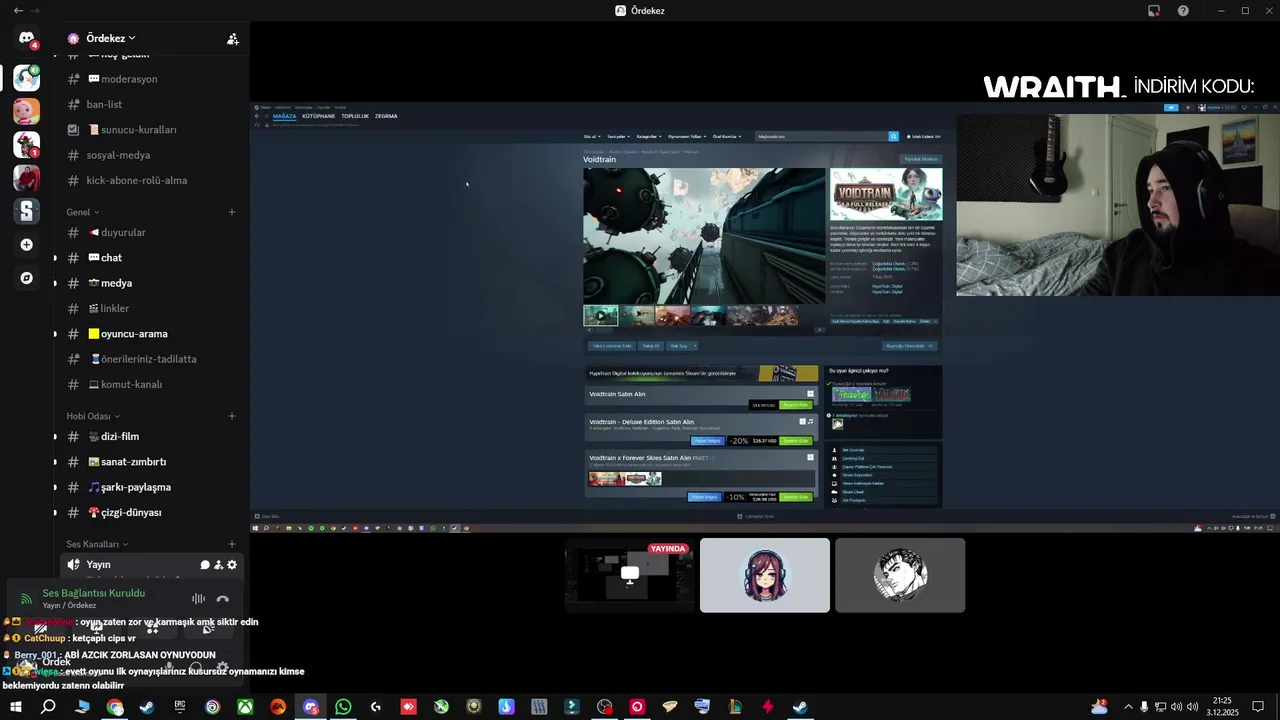Create channel in Genel category plus
Screen dimensions: 1280x720
tap(232, 212)
